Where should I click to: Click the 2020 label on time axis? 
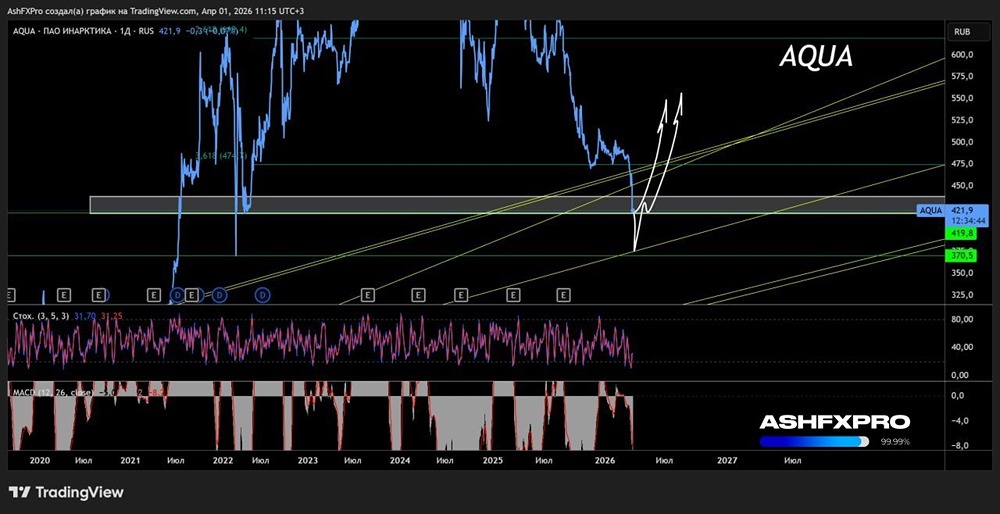[x=40, y=460]
